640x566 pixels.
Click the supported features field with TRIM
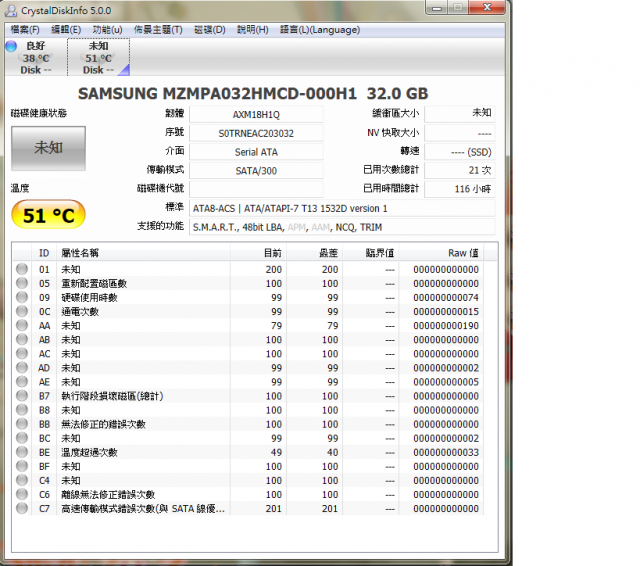pos(342,227)
